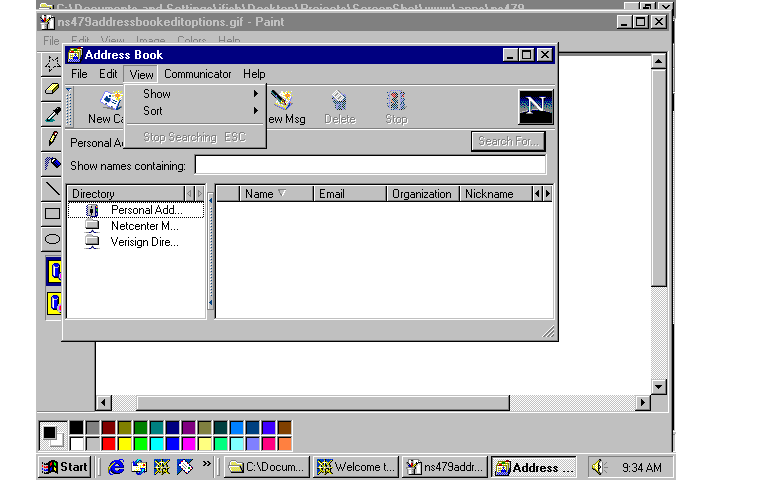The width and height of the screenshot is (770, 480).
Task: Click the New Card toolbar icon
Action: point(112,101)
